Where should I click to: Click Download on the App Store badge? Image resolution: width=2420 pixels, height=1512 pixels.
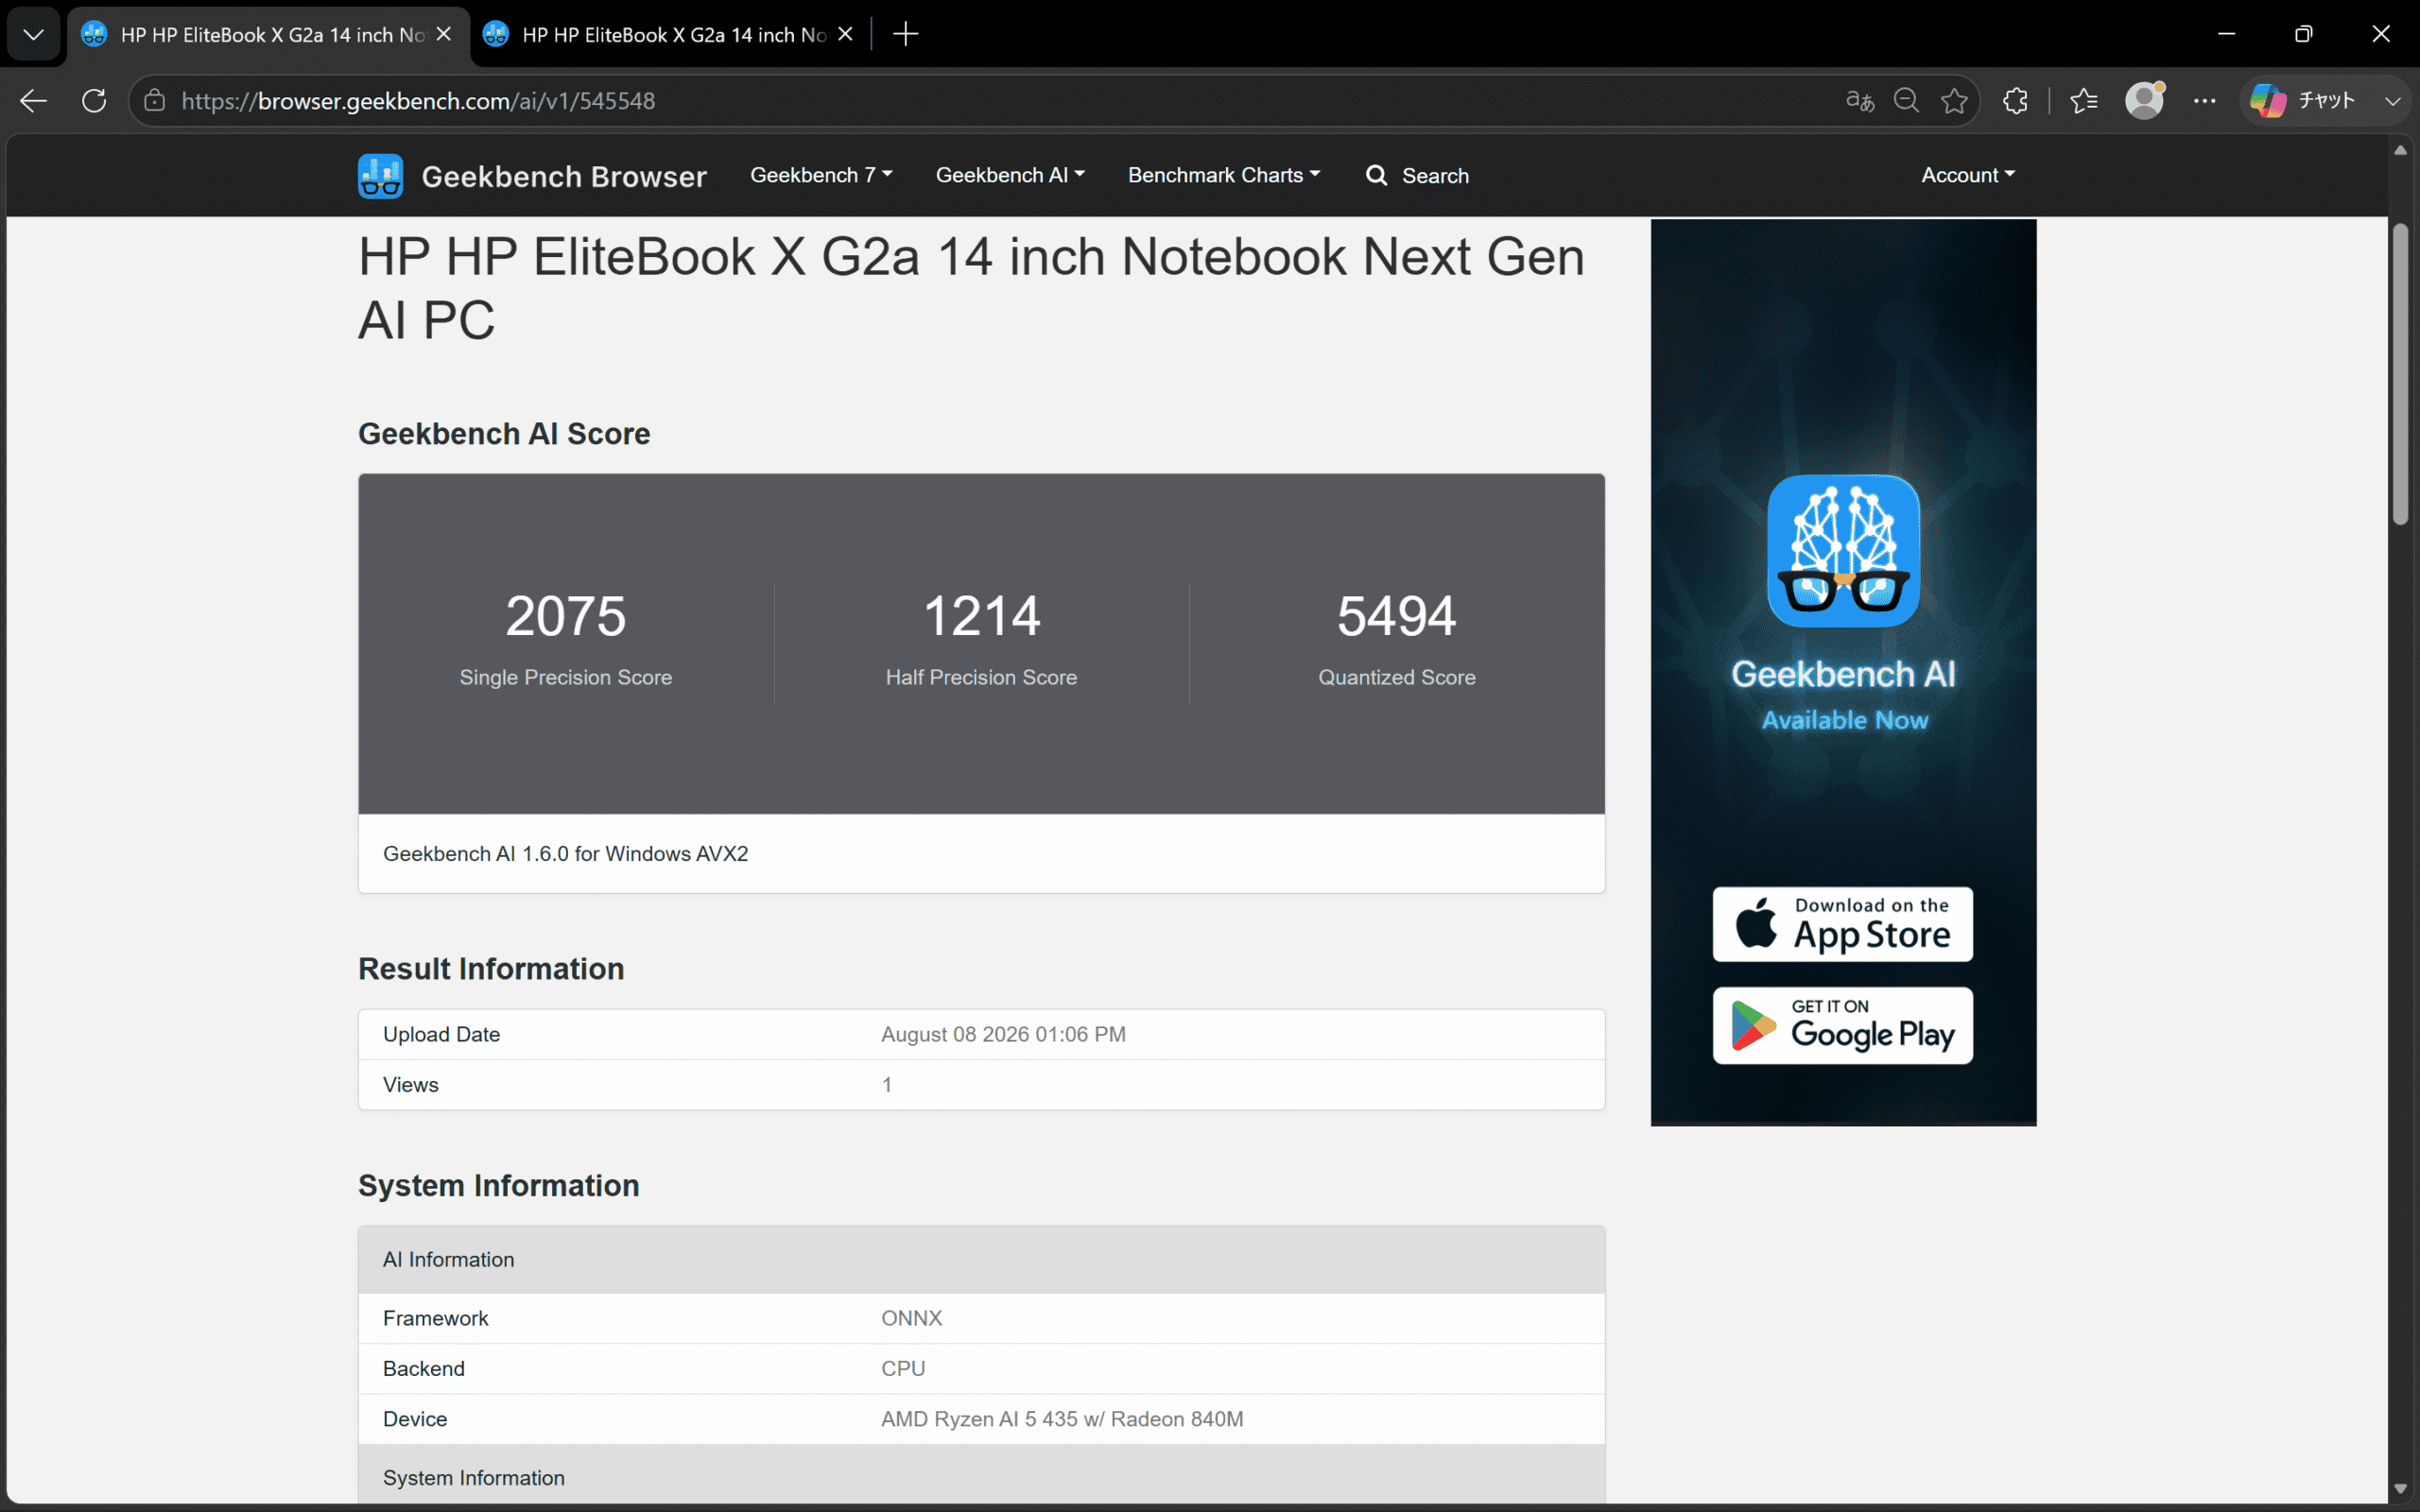coord(1842,924)
